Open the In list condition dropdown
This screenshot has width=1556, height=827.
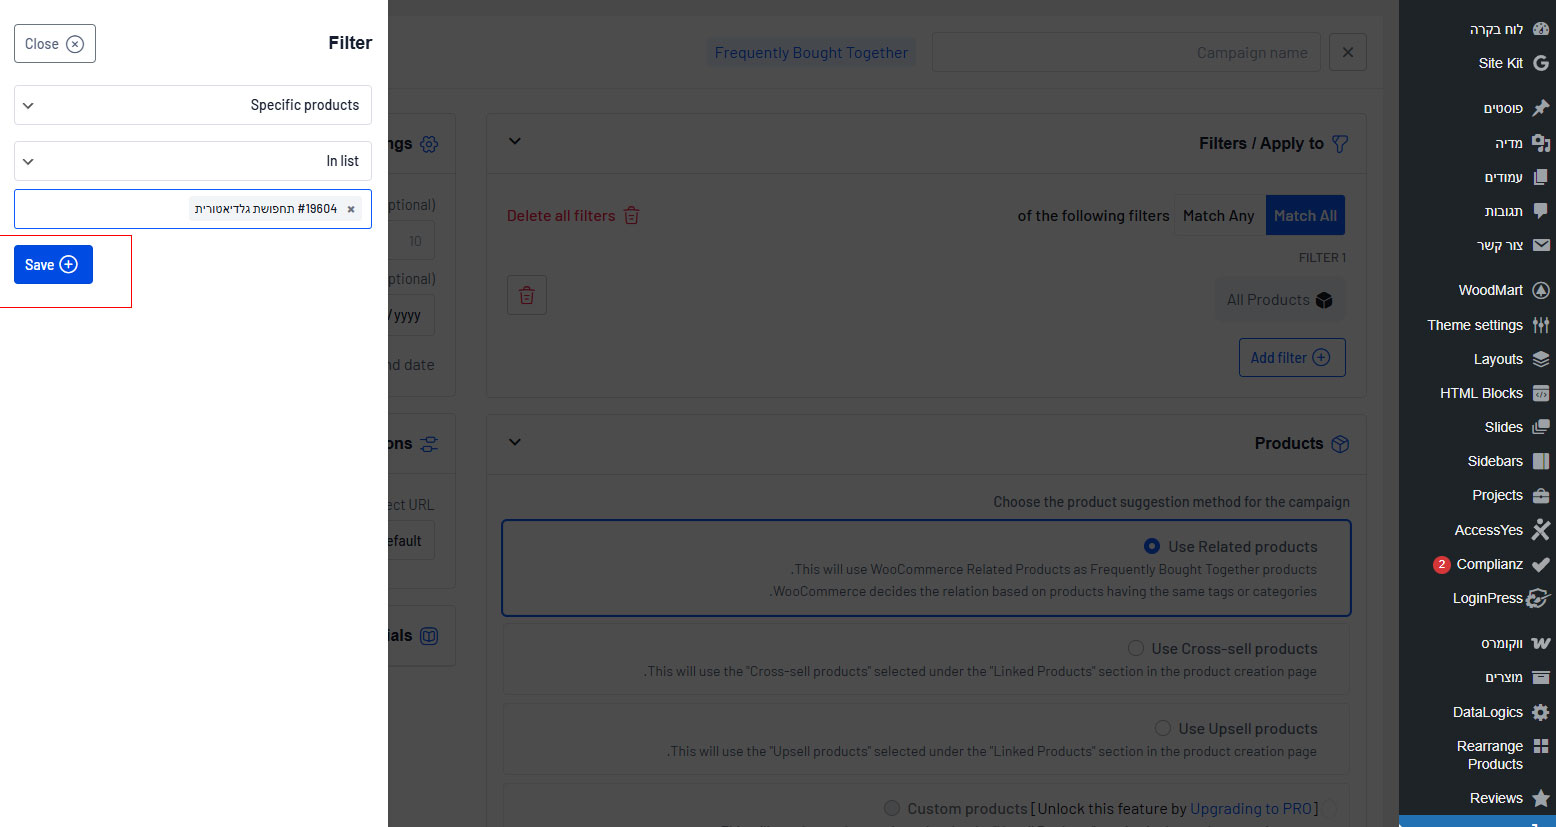coord(193,161)
